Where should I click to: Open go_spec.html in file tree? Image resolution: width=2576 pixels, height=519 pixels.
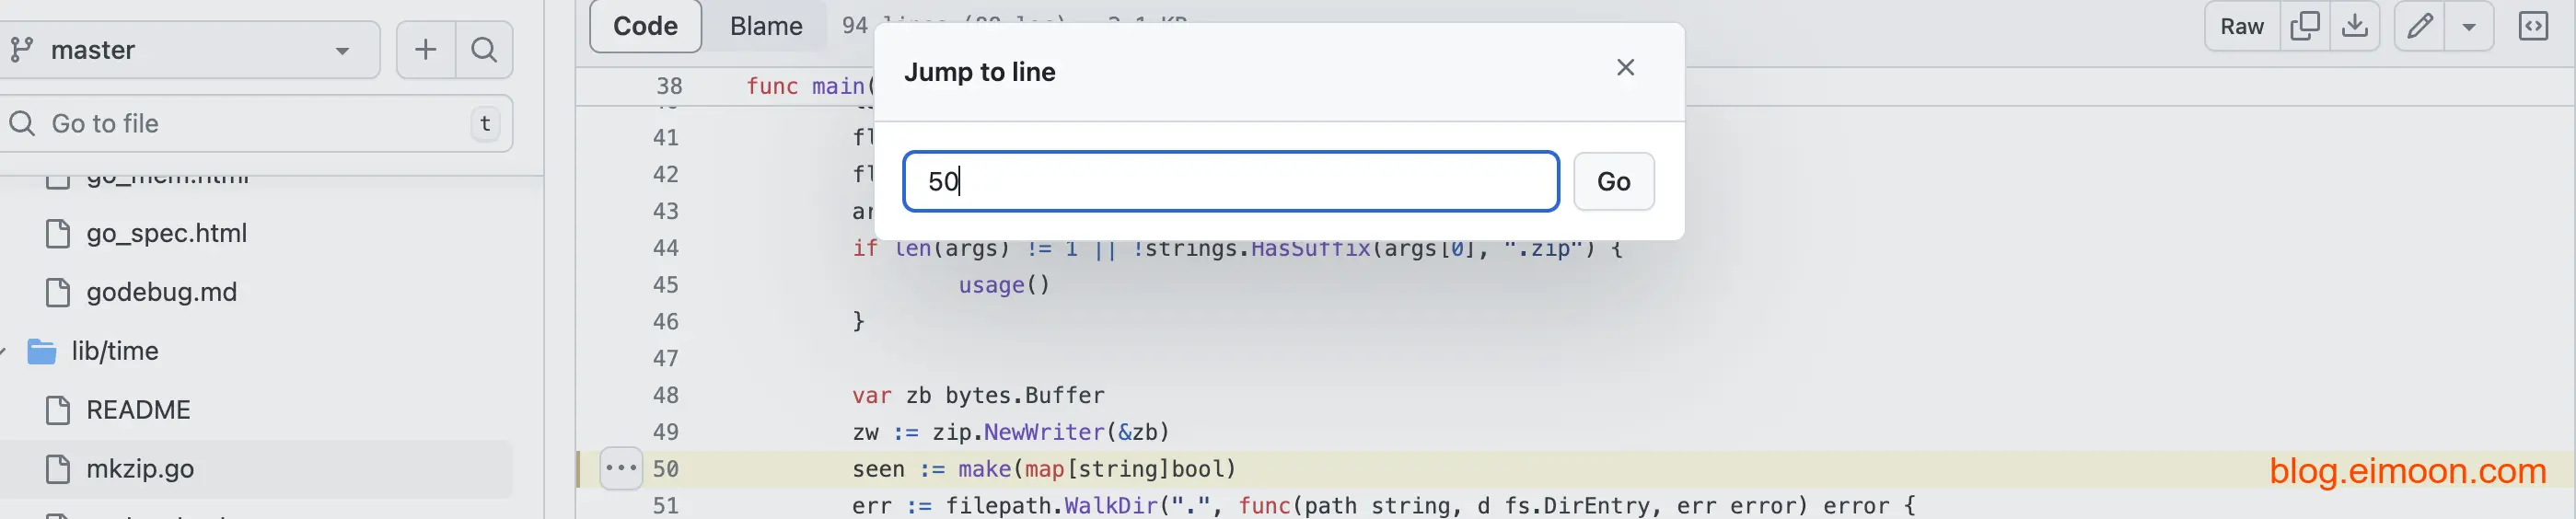[x=166, y=234]
